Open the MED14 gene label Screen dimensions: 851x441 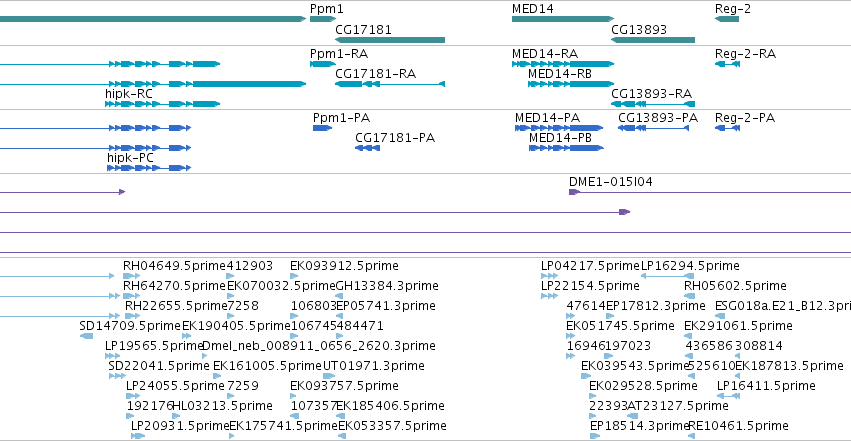pyautogui.click(x=532, y=9)
